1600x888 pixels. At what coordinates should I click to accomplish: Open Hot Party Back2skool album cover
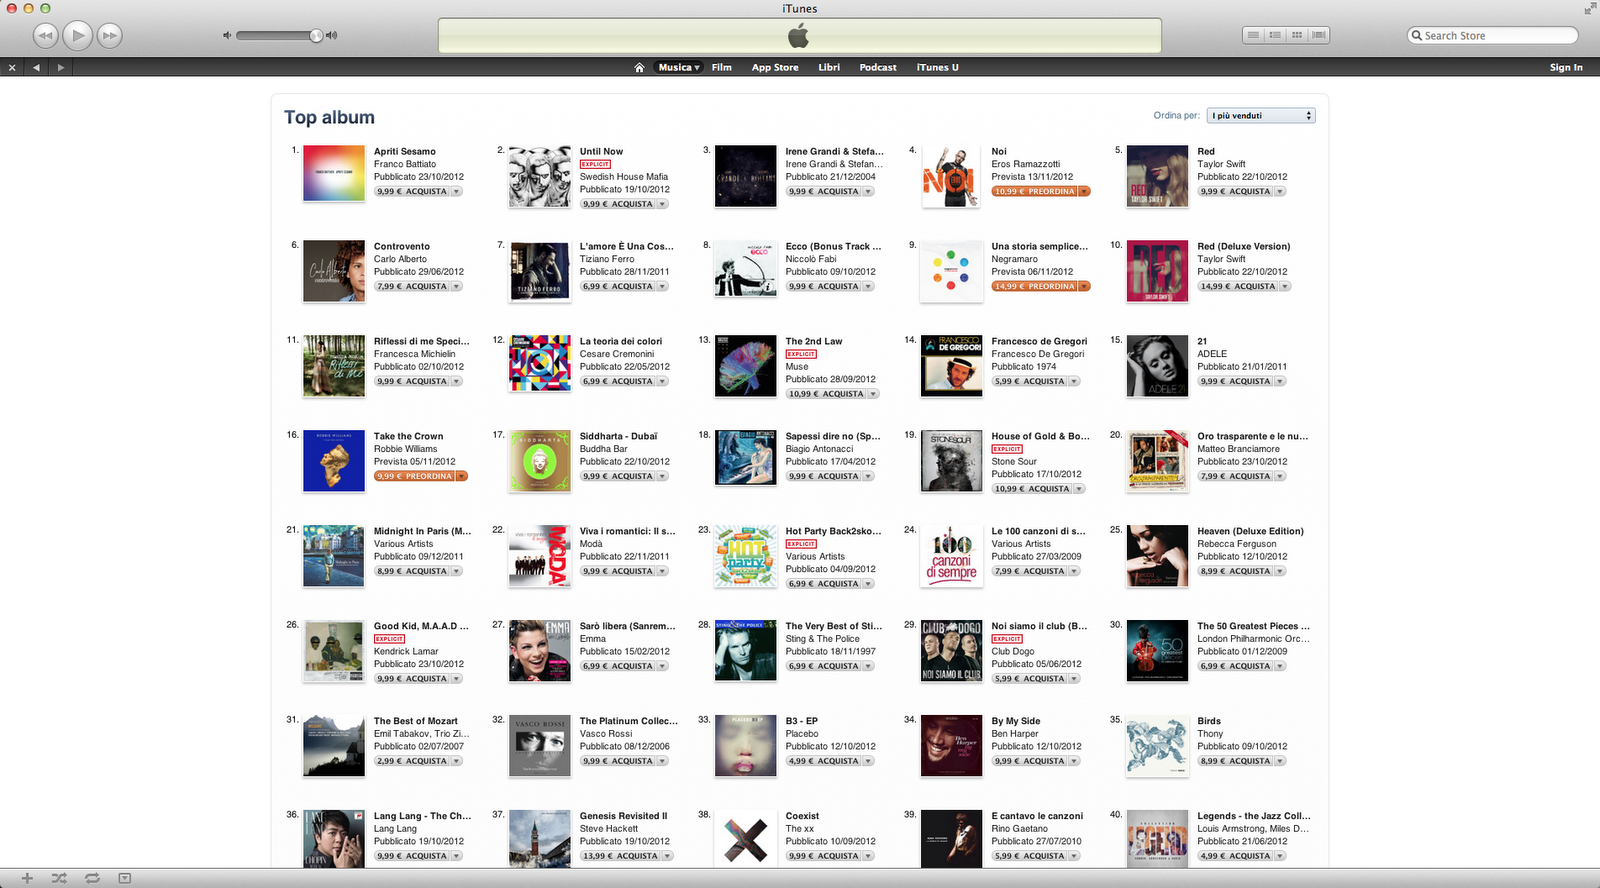pos(746,556)
